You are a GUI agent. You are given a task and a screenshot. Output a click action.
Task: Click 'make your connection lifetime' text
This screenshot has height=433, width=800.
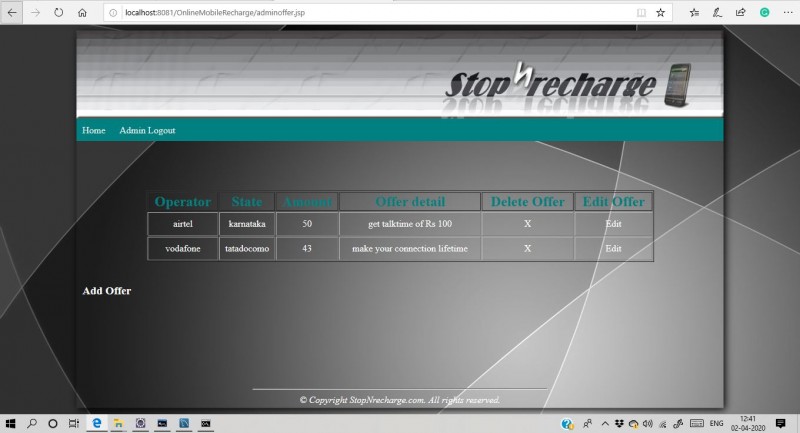pyautogui.click(x=410, y=248)
